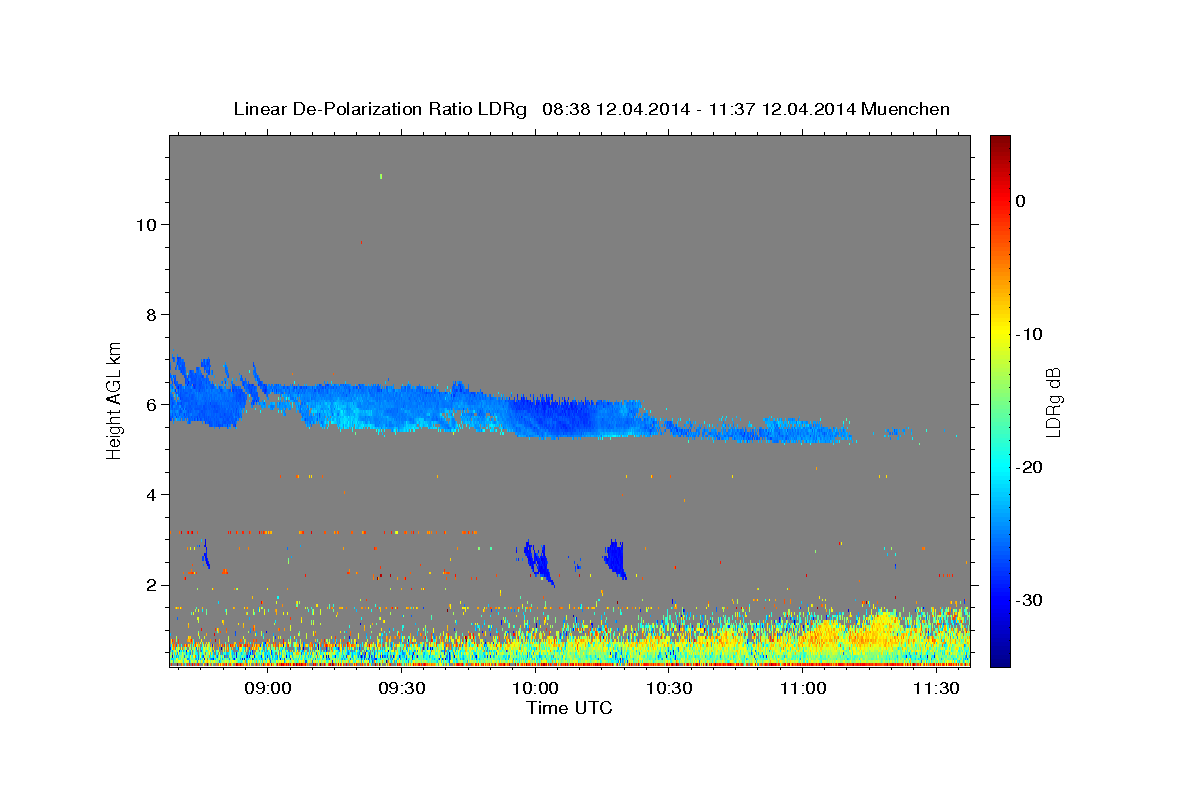Click the colorbar value '-30'

coord(1030,600)
